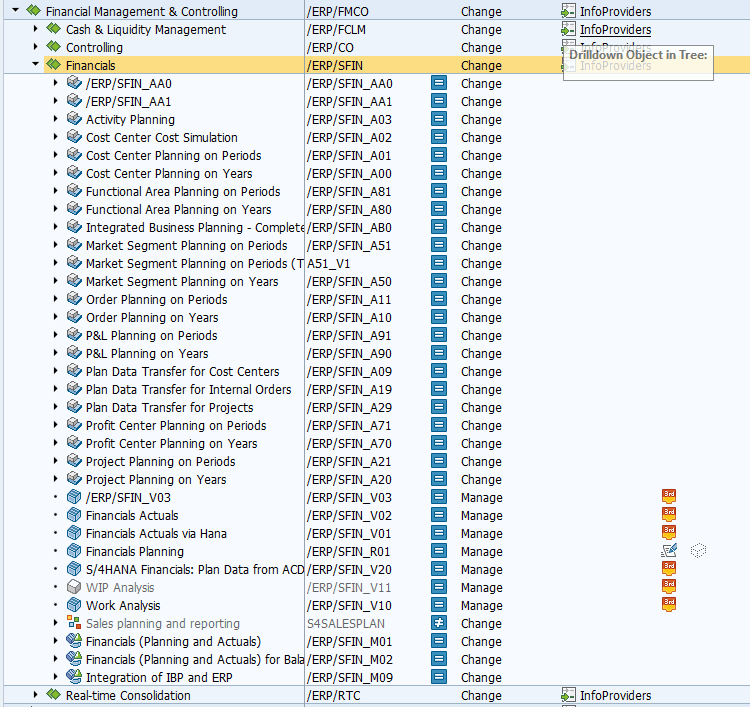The image size is (750, 707).
Task: Click the status icon for /ERP/SFIN_M09
Action: coord(439,677)
